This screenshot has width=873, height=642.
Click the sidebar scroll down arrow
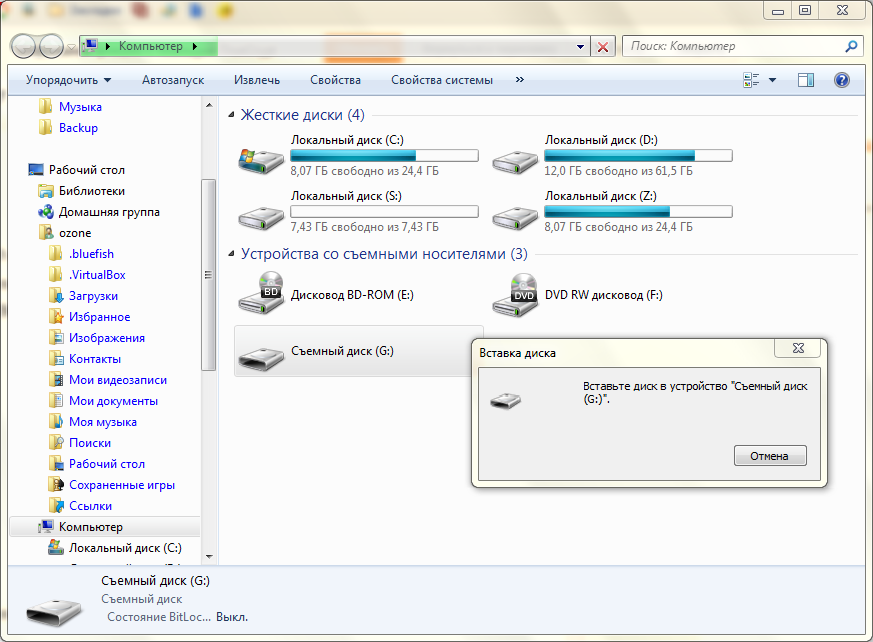(209, 556)
